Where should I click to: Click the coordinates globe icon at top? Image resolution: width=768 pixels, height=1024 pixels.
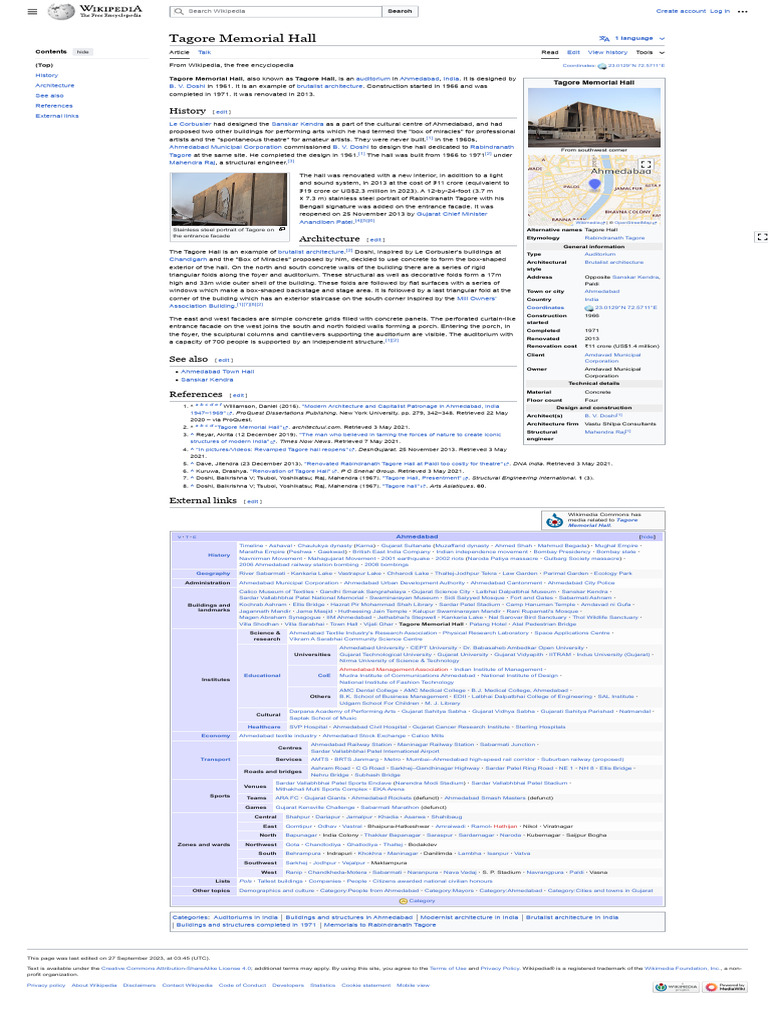602,66
